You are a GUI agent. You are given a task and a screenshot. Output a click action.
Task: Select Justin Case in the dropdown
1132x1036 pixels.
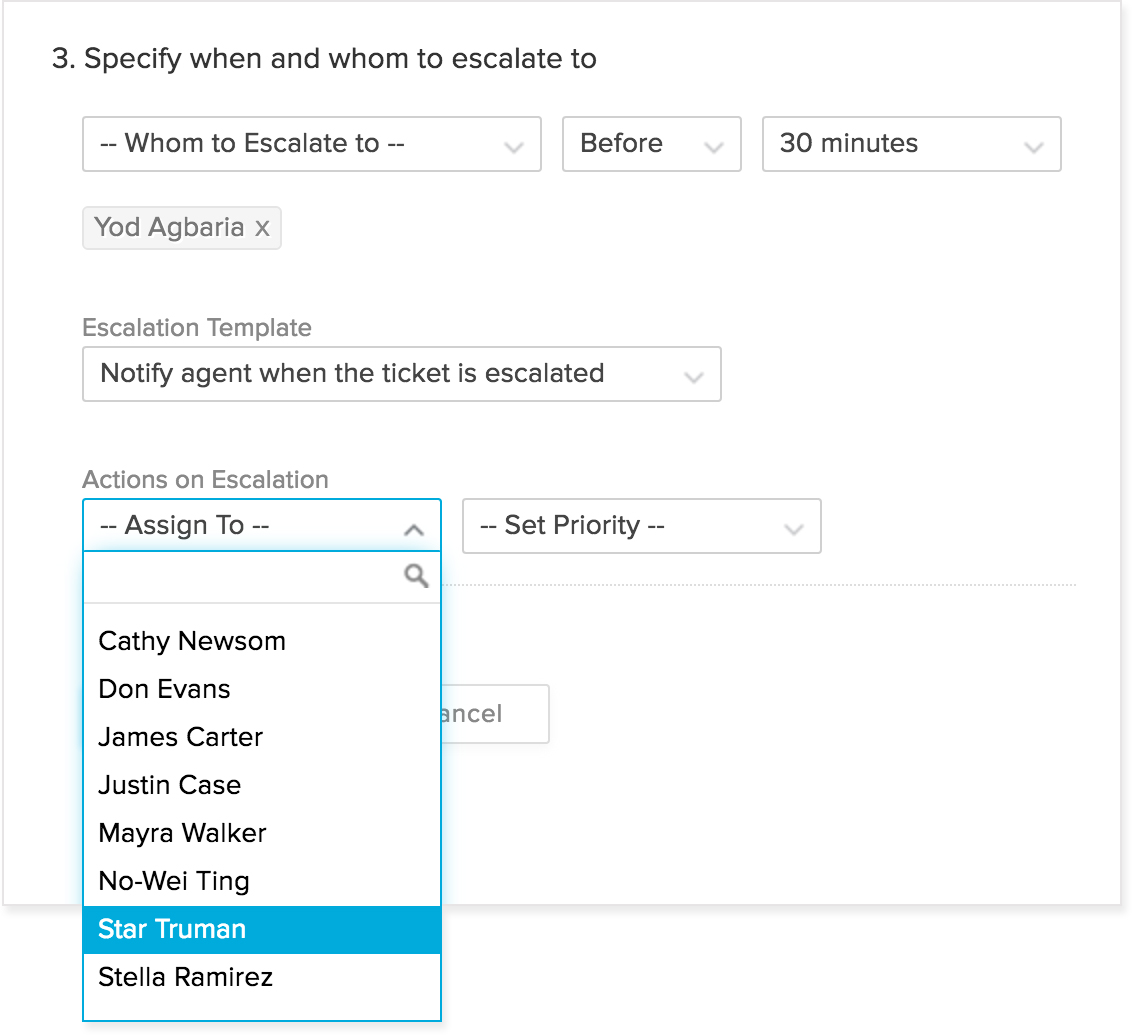click(x=170, y=785)
